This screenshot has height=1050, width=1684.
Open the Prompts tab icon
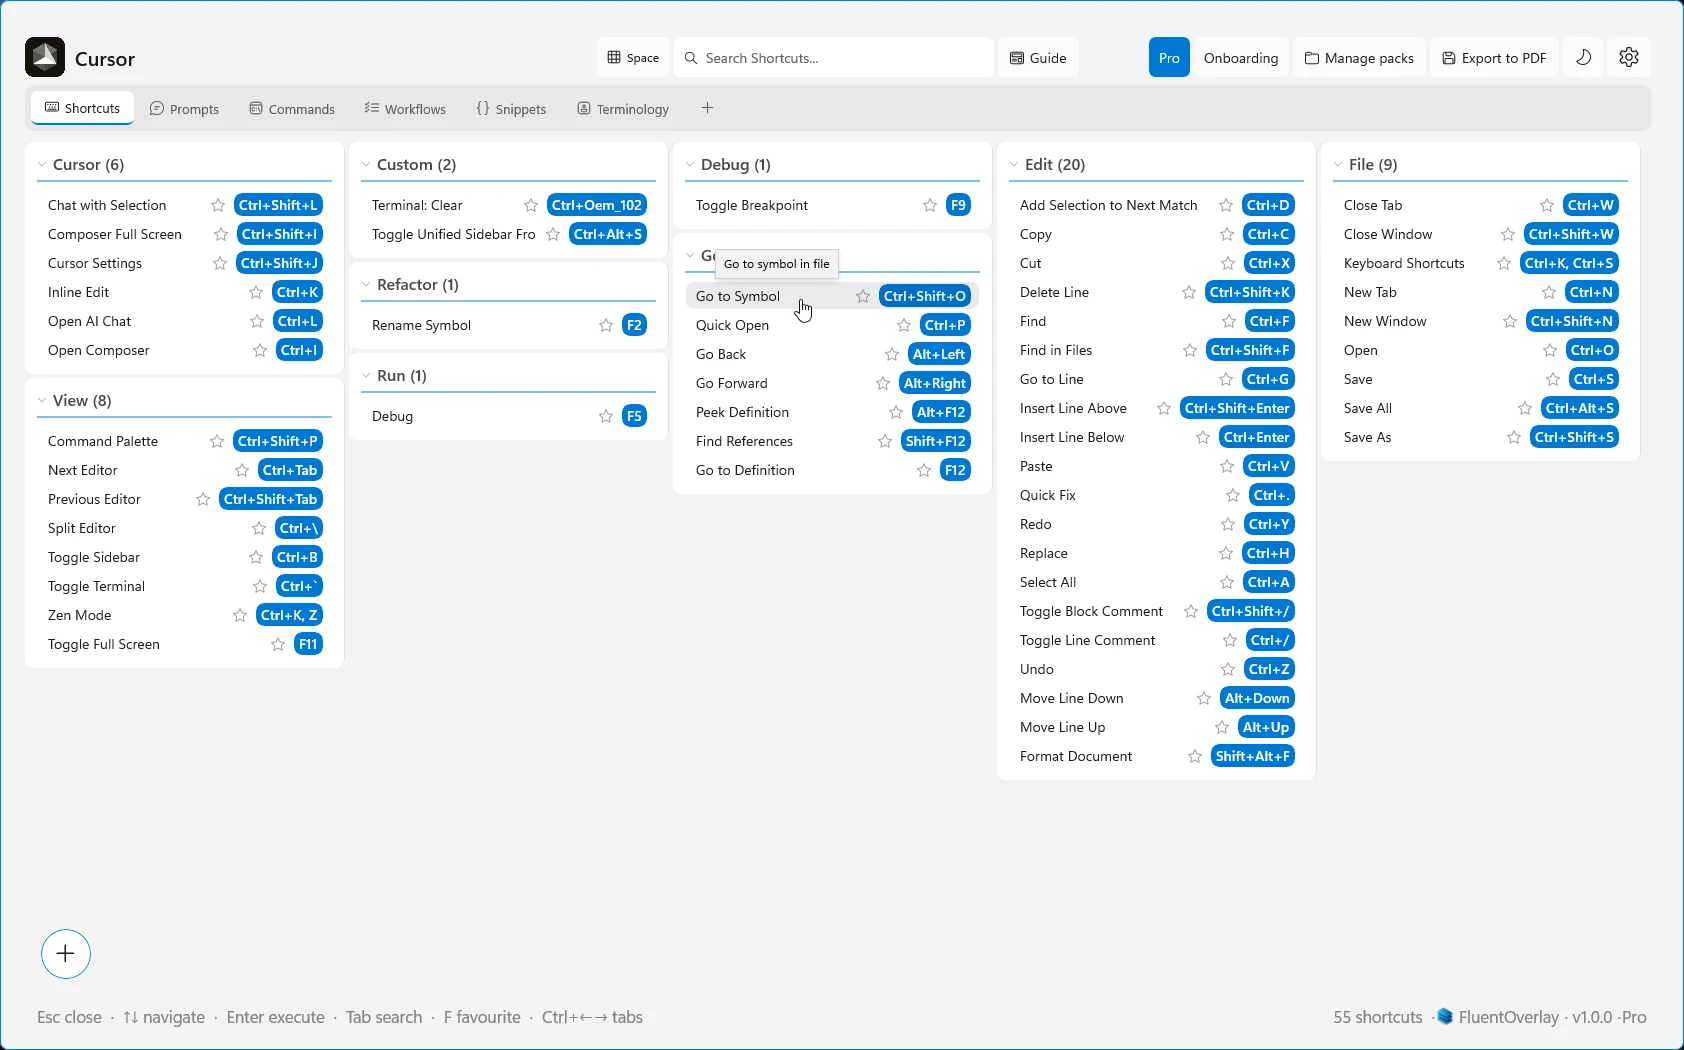tap(157, 108)
